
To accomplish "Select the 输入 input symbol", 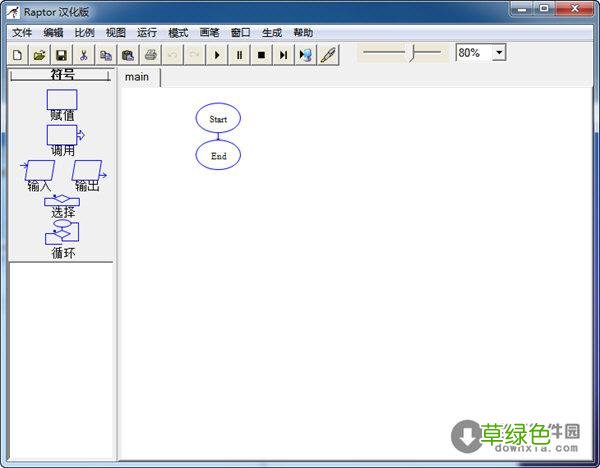I will point(40,172).
